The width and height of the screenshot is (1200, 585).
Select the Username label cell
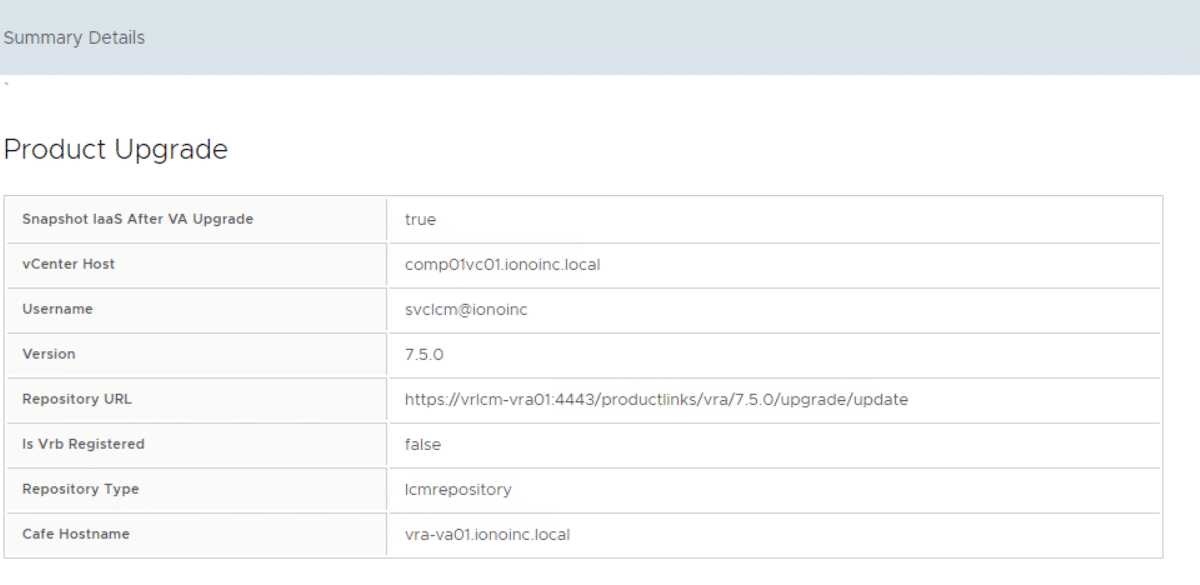[x=57, y=309]
